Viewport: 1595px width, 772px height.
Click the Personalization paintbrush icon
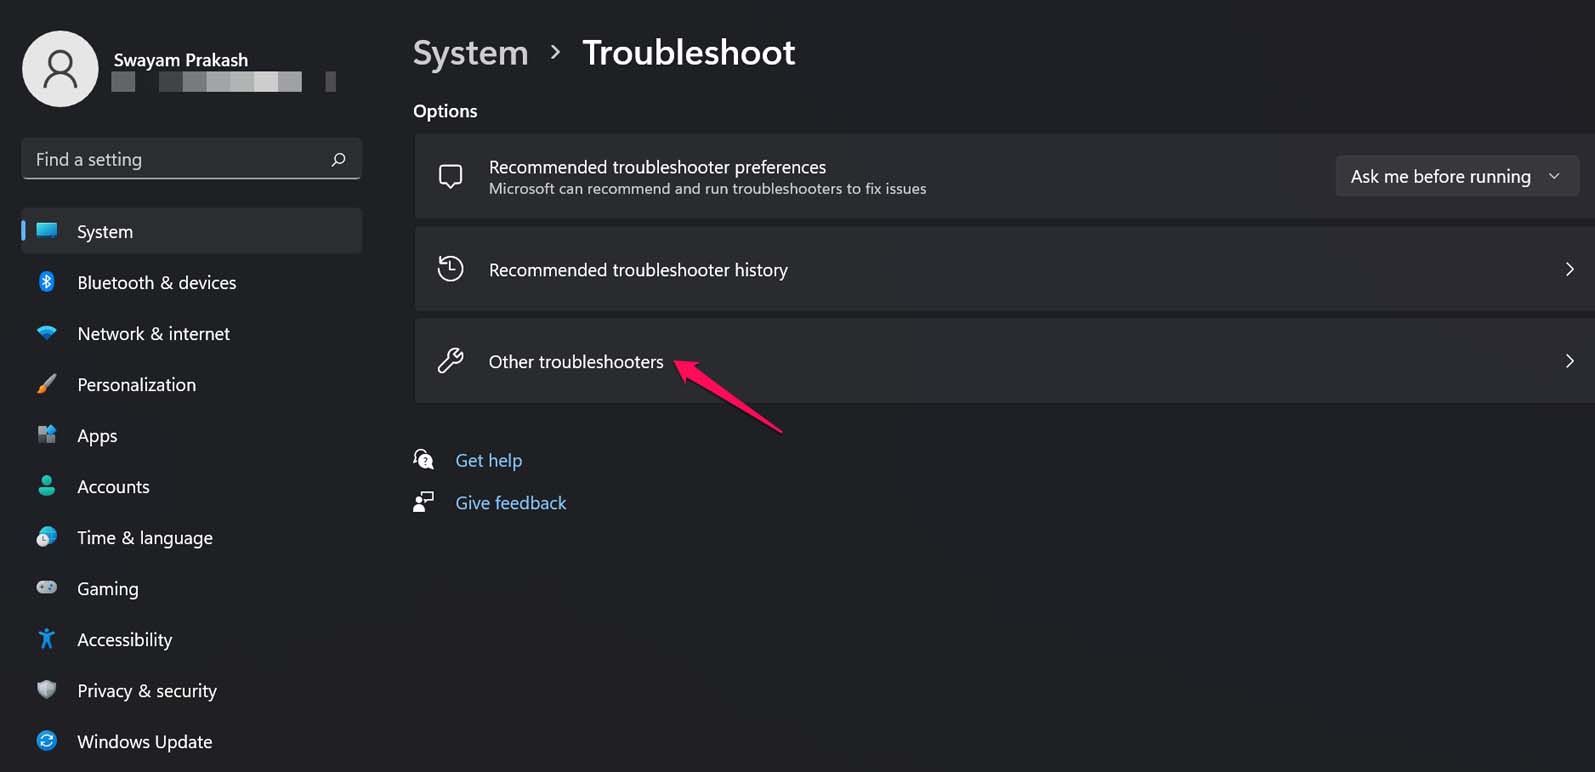coord(47,384)
